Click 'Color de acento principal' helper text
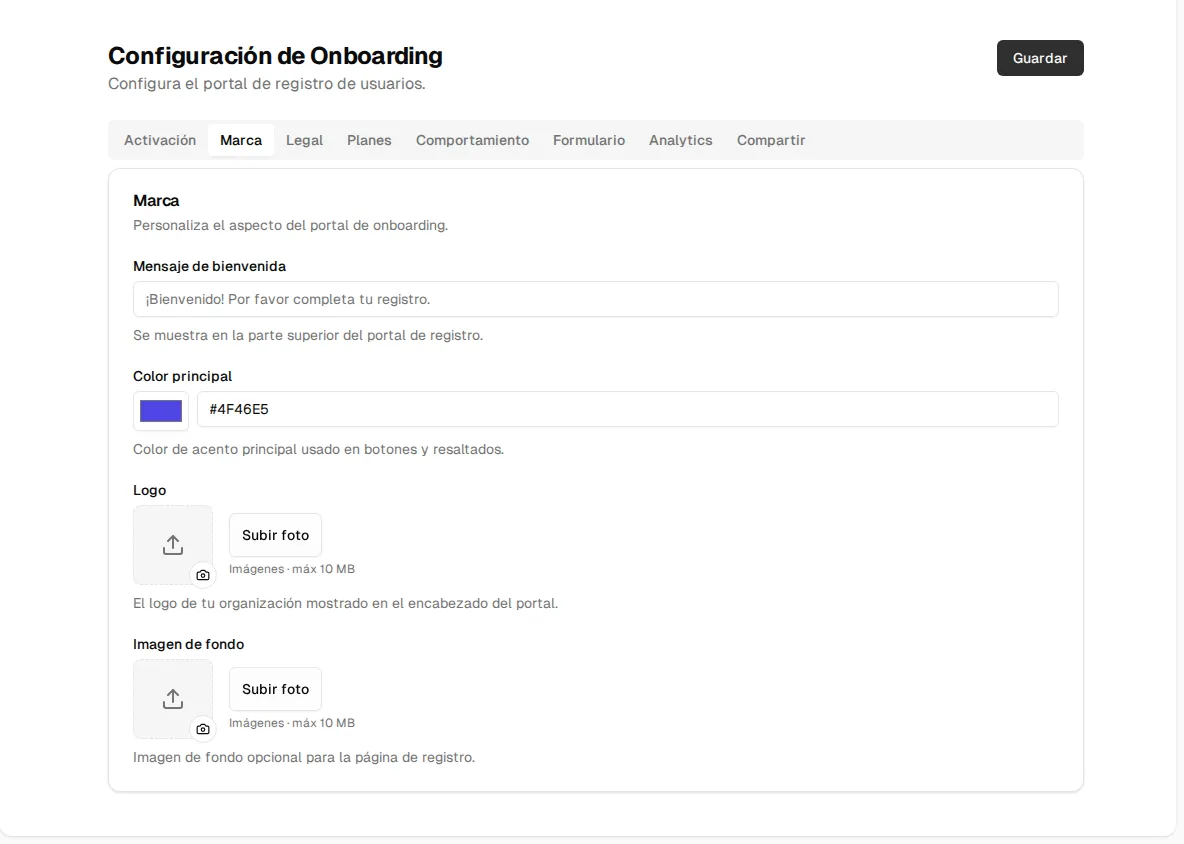The width and height of the screenshot is (1184, 844). coord(319,449)
